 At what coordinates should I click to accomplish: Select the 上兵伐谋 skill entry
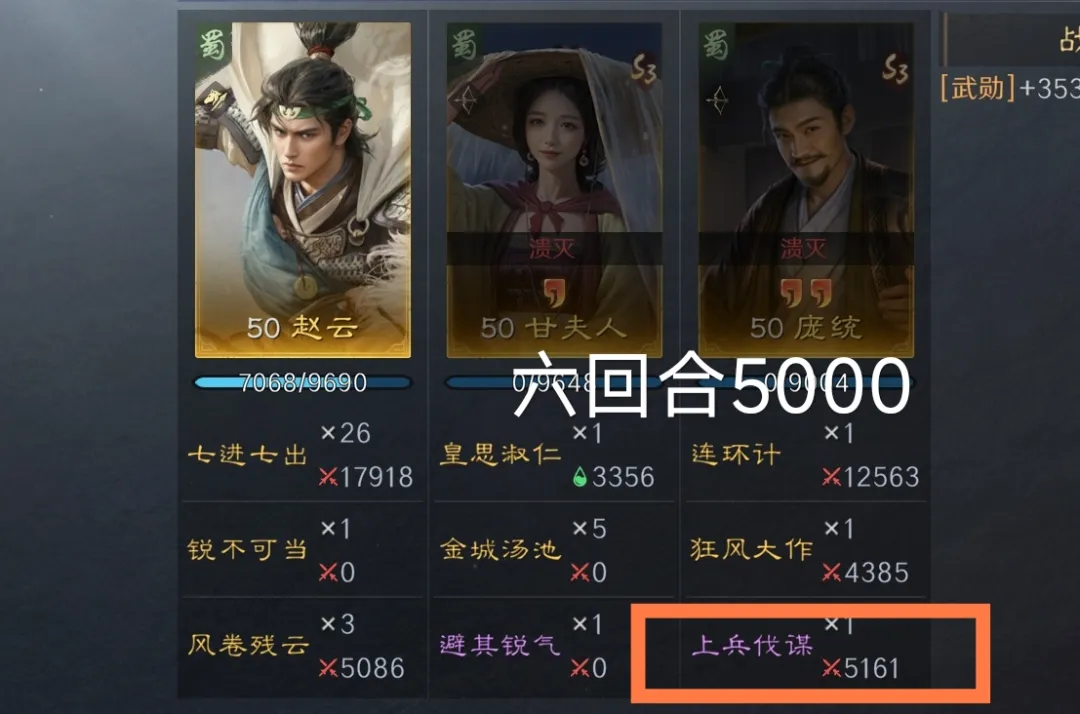click(x=806, y=646)
